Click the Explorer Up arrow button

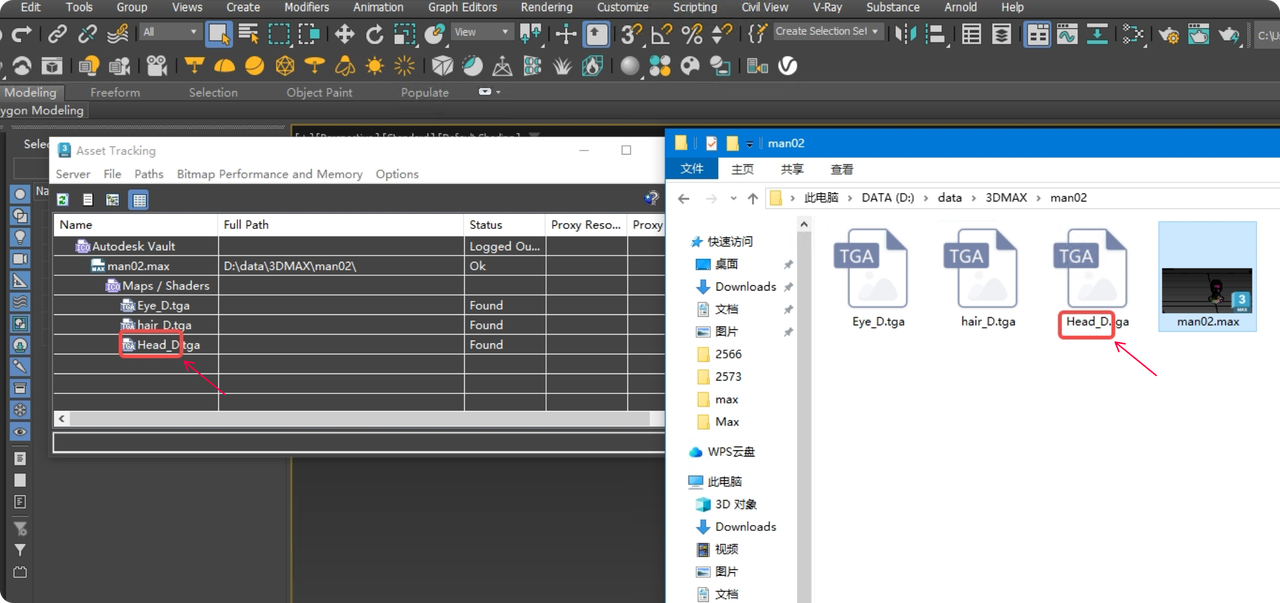pyautogui.click(x=753, y=198)
